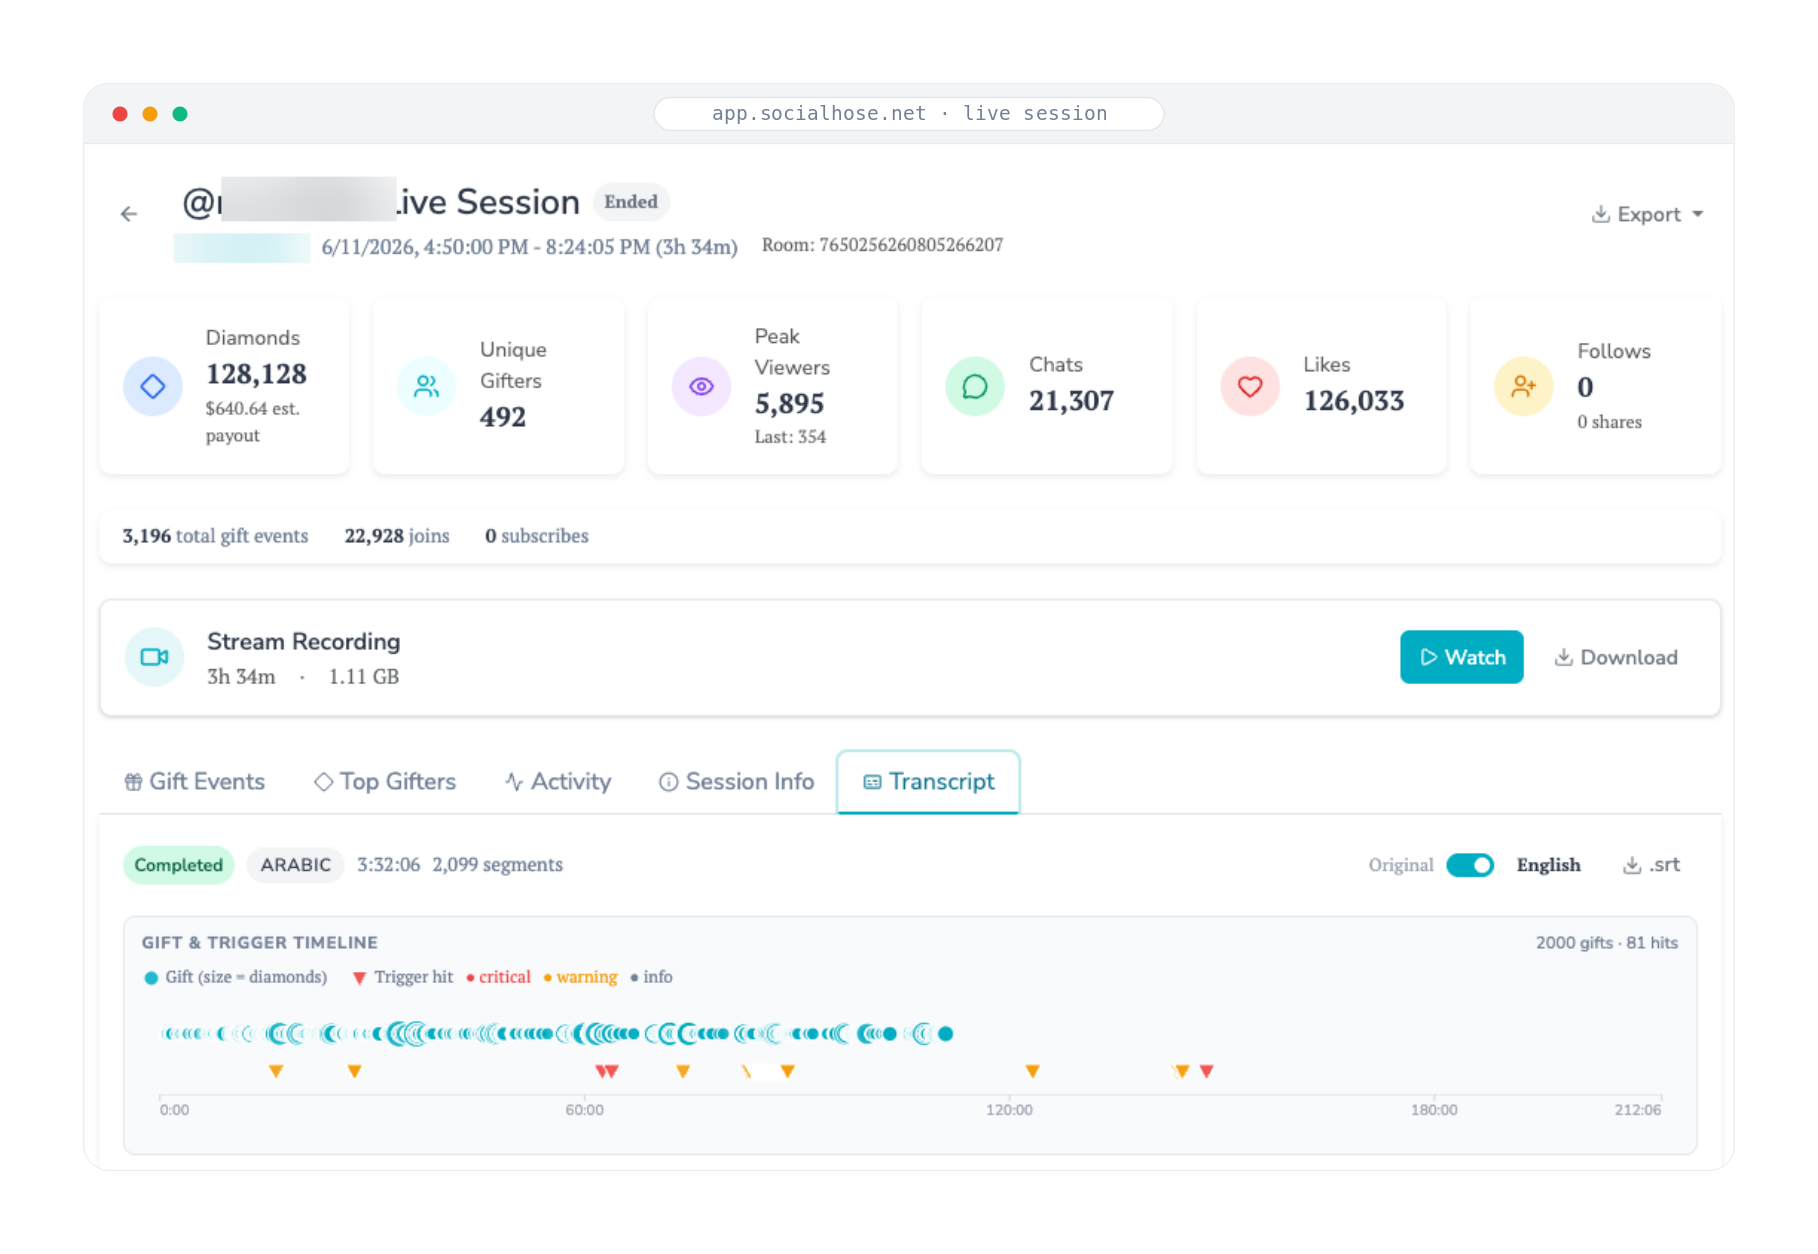The image size is (1818, 1254).
Task: Click the Transcript tab caption icon
Action: point(872,782)
